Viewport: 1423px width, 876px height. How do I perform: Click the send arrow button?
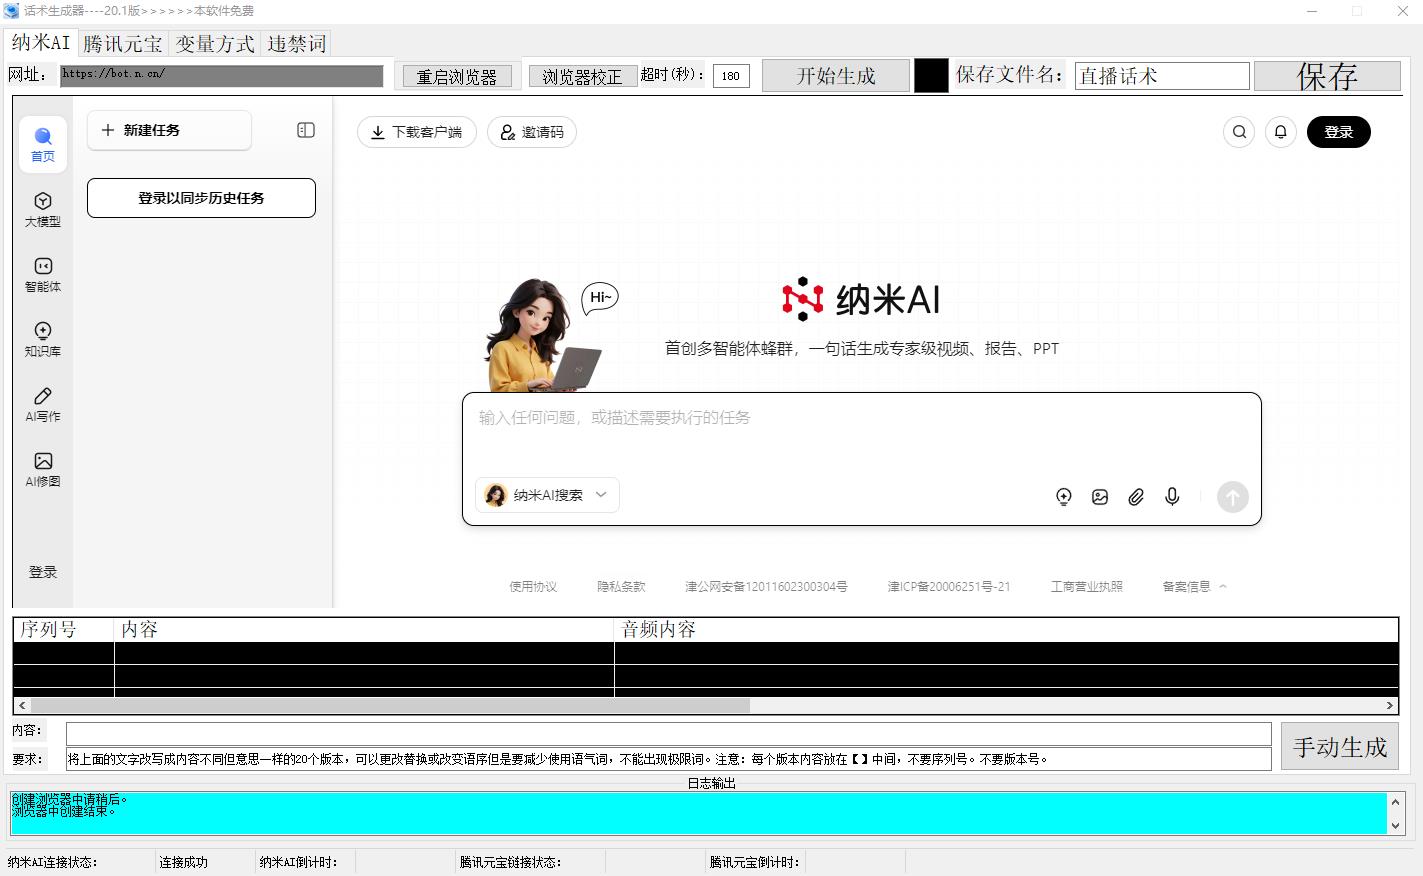pyautogui.click(x=1232, y=497)
